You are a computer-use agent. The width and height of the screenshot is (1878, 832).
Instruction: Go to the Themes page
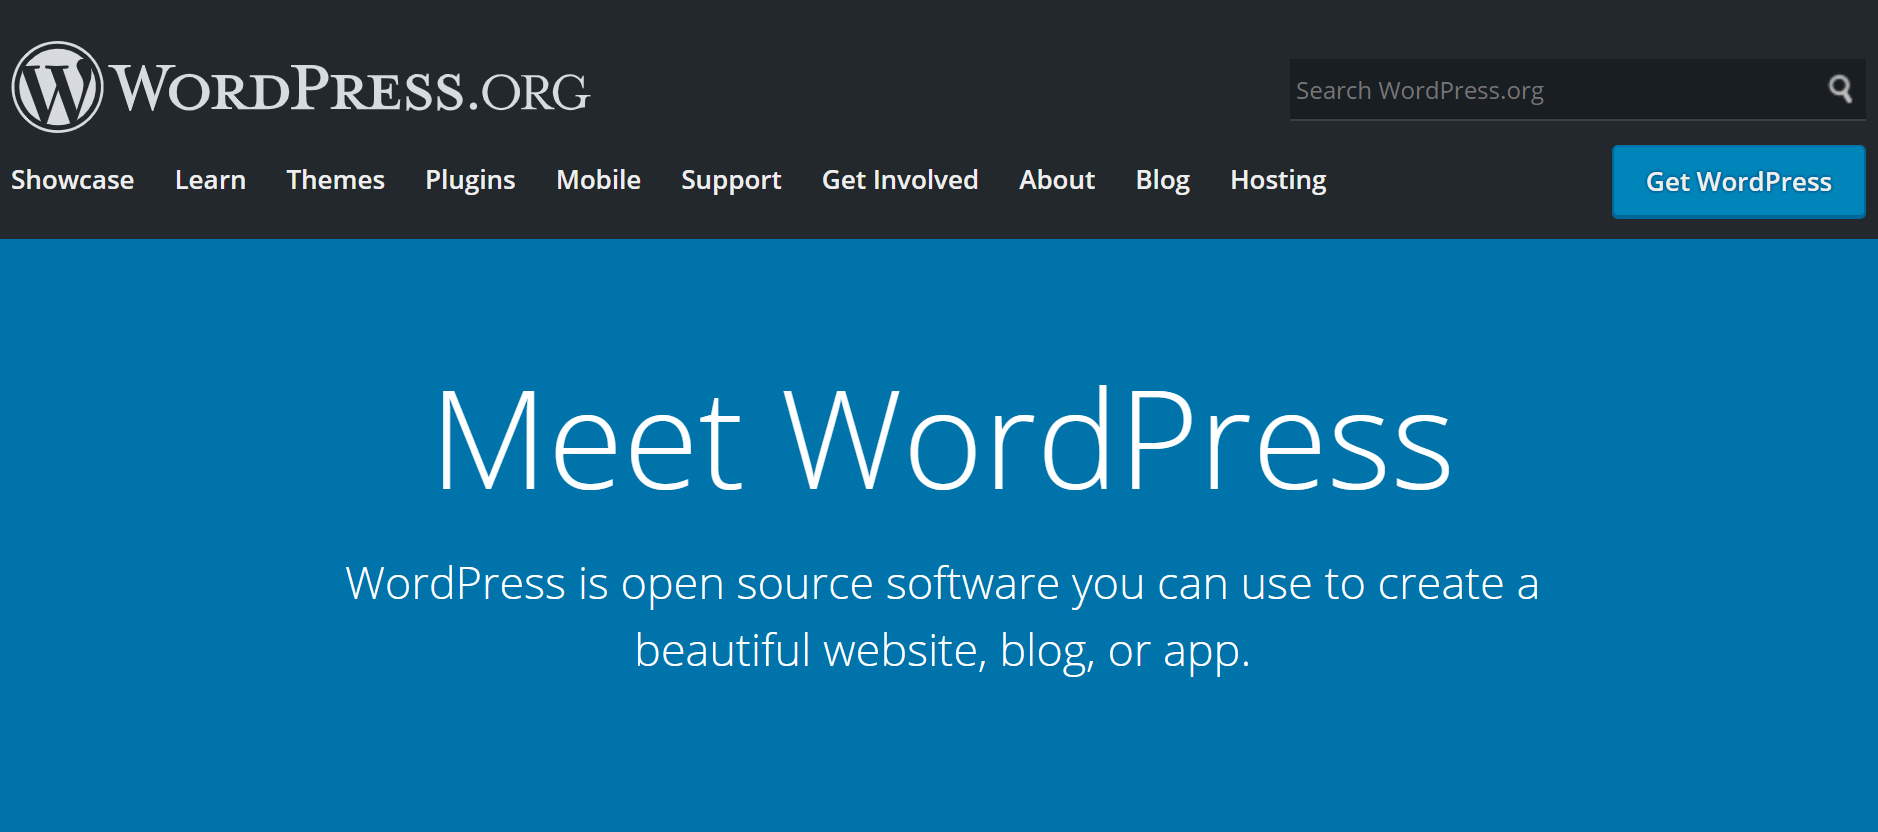click(335, 180)
